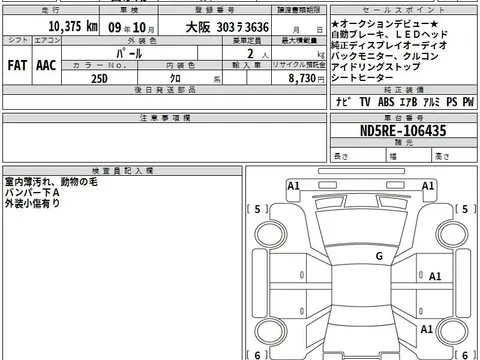Select the 幅 dimension field
The width and height of the screenshot is (480, 360).
pos(409,156)
